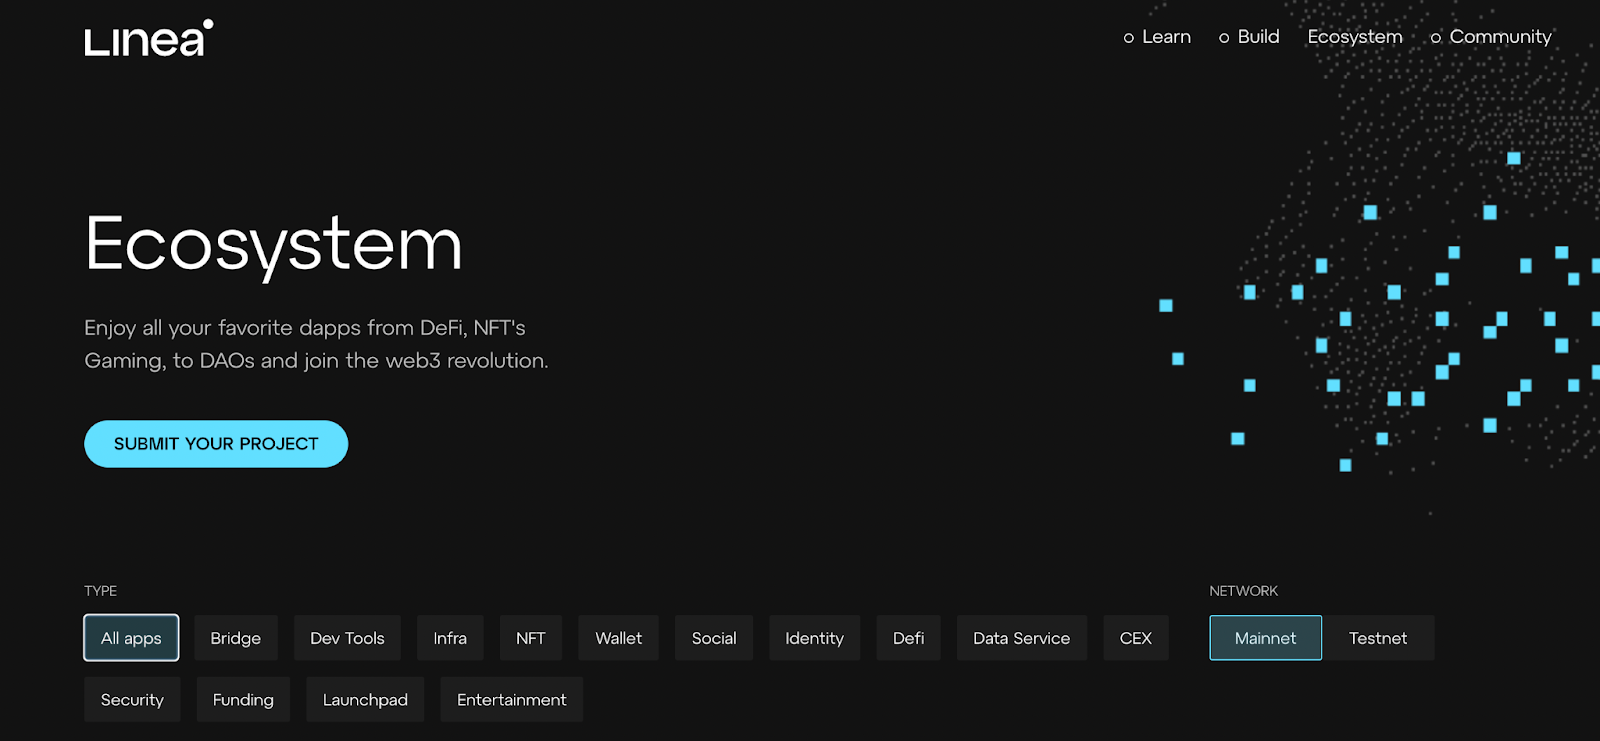The width and height of the screenshot is (1600, 741).
Task: Select the CEX filter
Action: [x=1136, y=638]
